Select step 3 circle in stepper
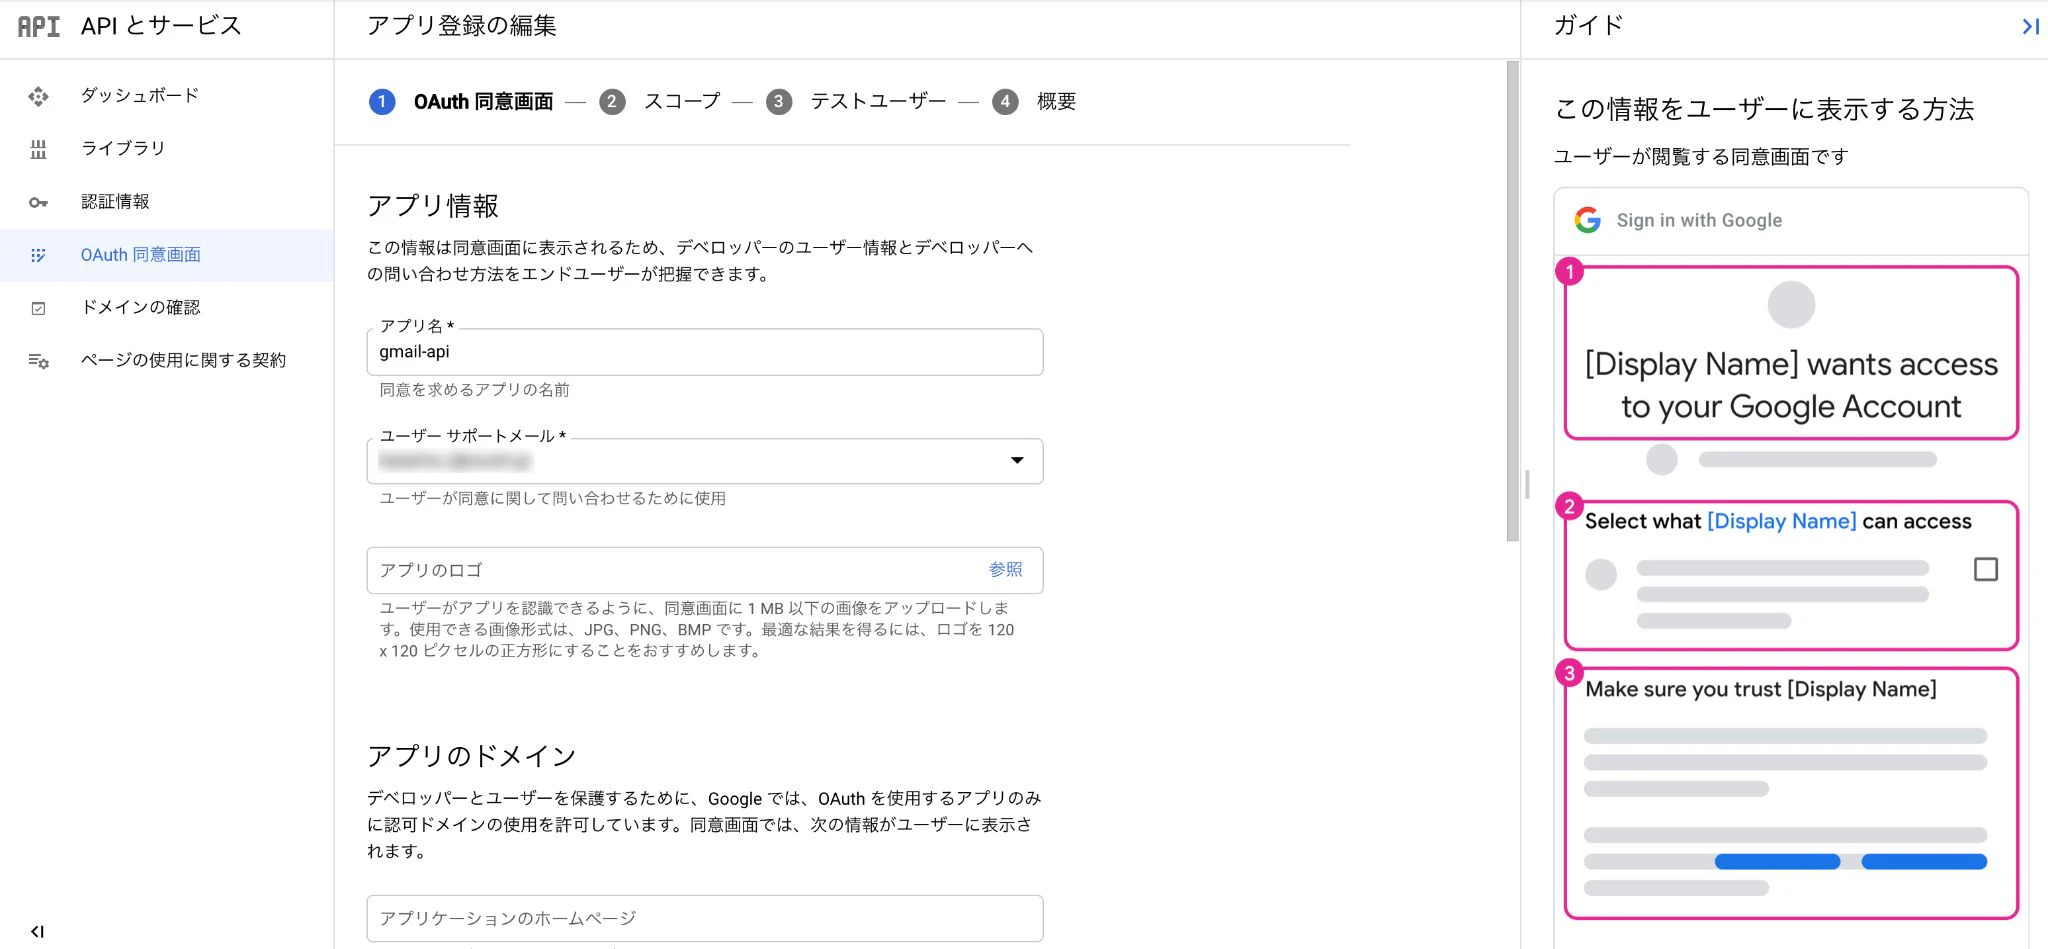 point(779,102)
